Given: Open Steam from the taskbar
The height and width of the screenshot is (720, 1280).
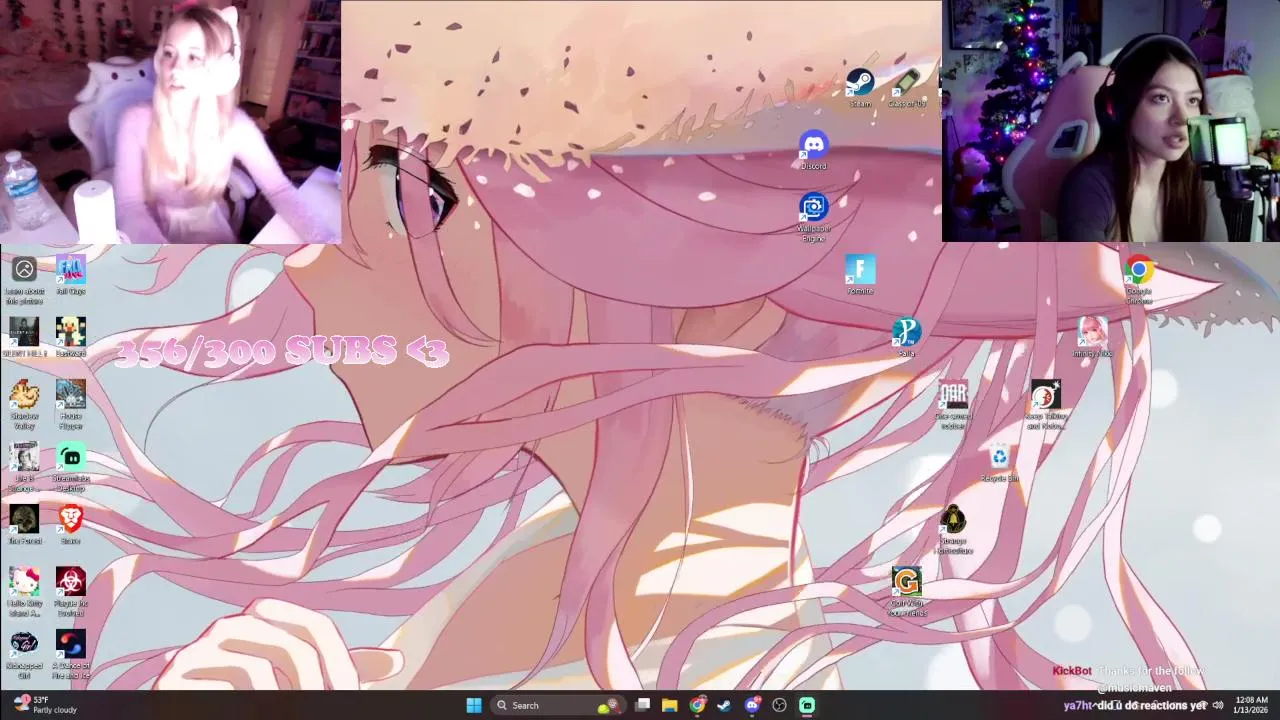Looking at the screenshot, I should 724,705.
